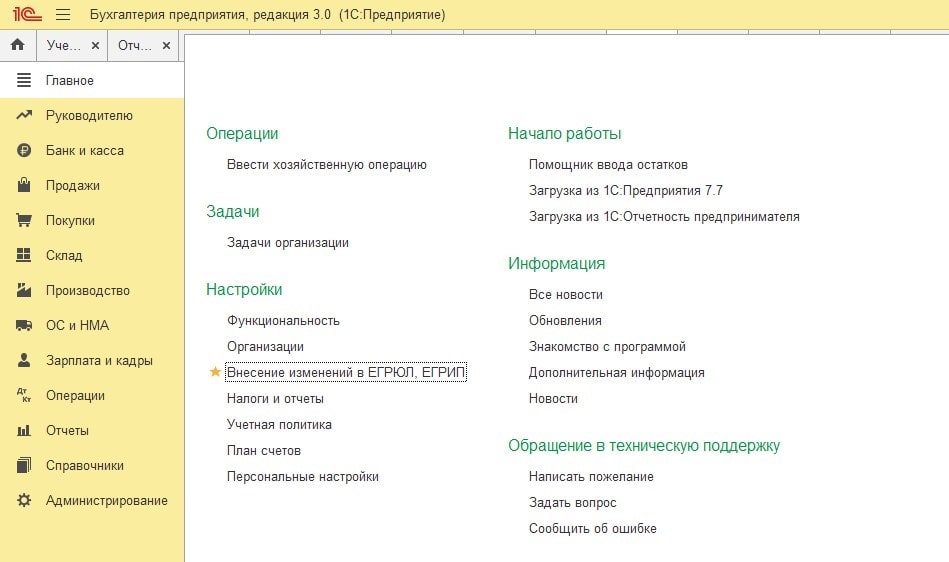Open Помощник ввода остатков

click(x=608, y=165)
